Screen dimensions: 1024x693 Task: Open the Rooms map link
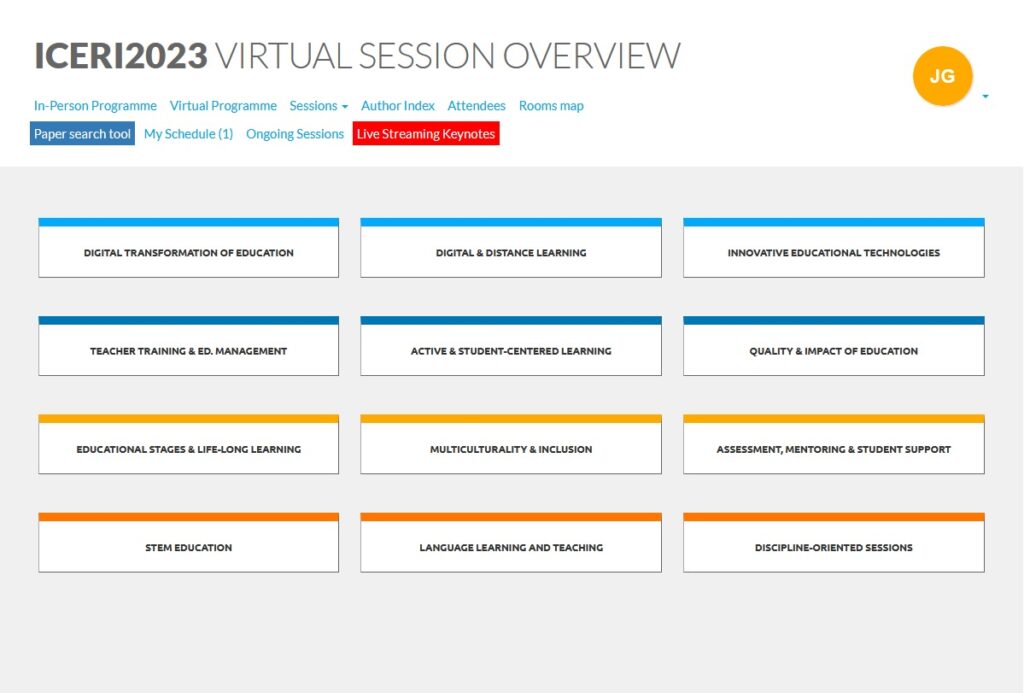pos(551,106)
